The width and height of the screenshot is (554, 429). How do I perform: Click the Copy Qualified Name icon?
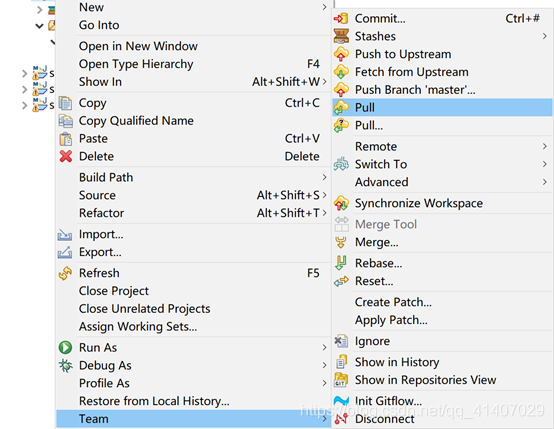(x=65, y=121)
